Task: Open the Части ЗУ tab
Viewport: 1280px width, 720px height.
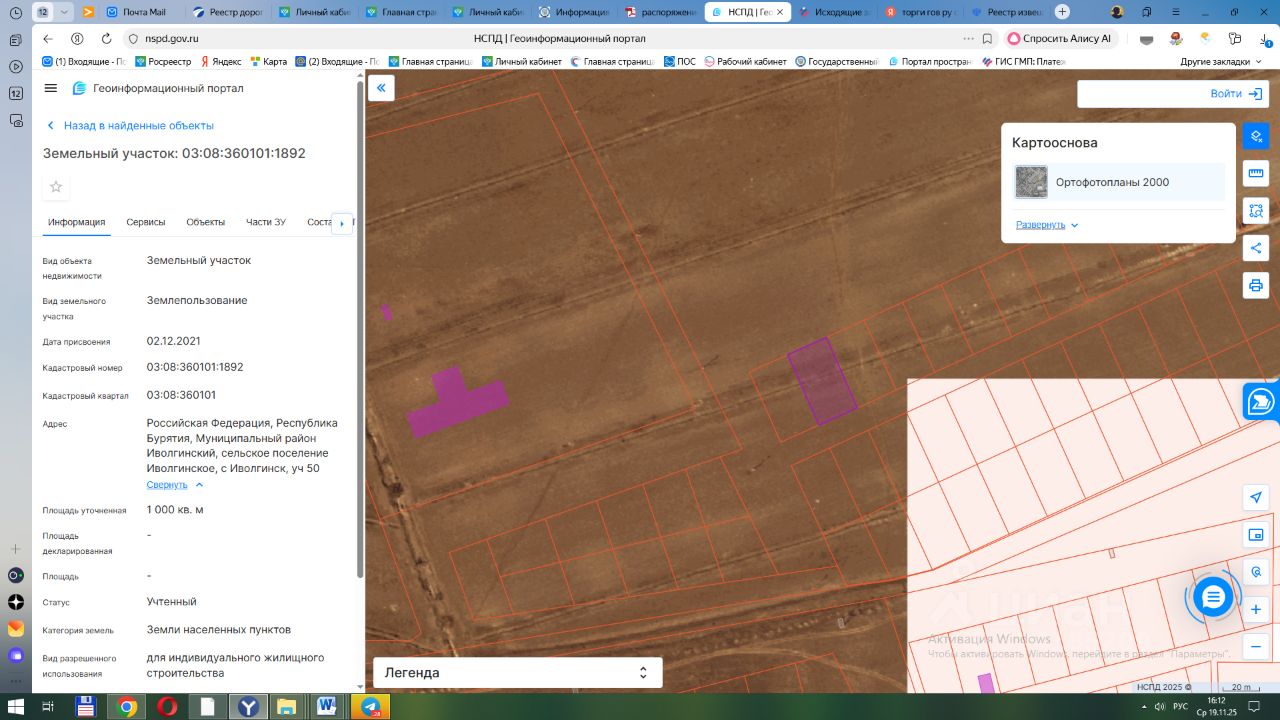Action: point(266,222)
